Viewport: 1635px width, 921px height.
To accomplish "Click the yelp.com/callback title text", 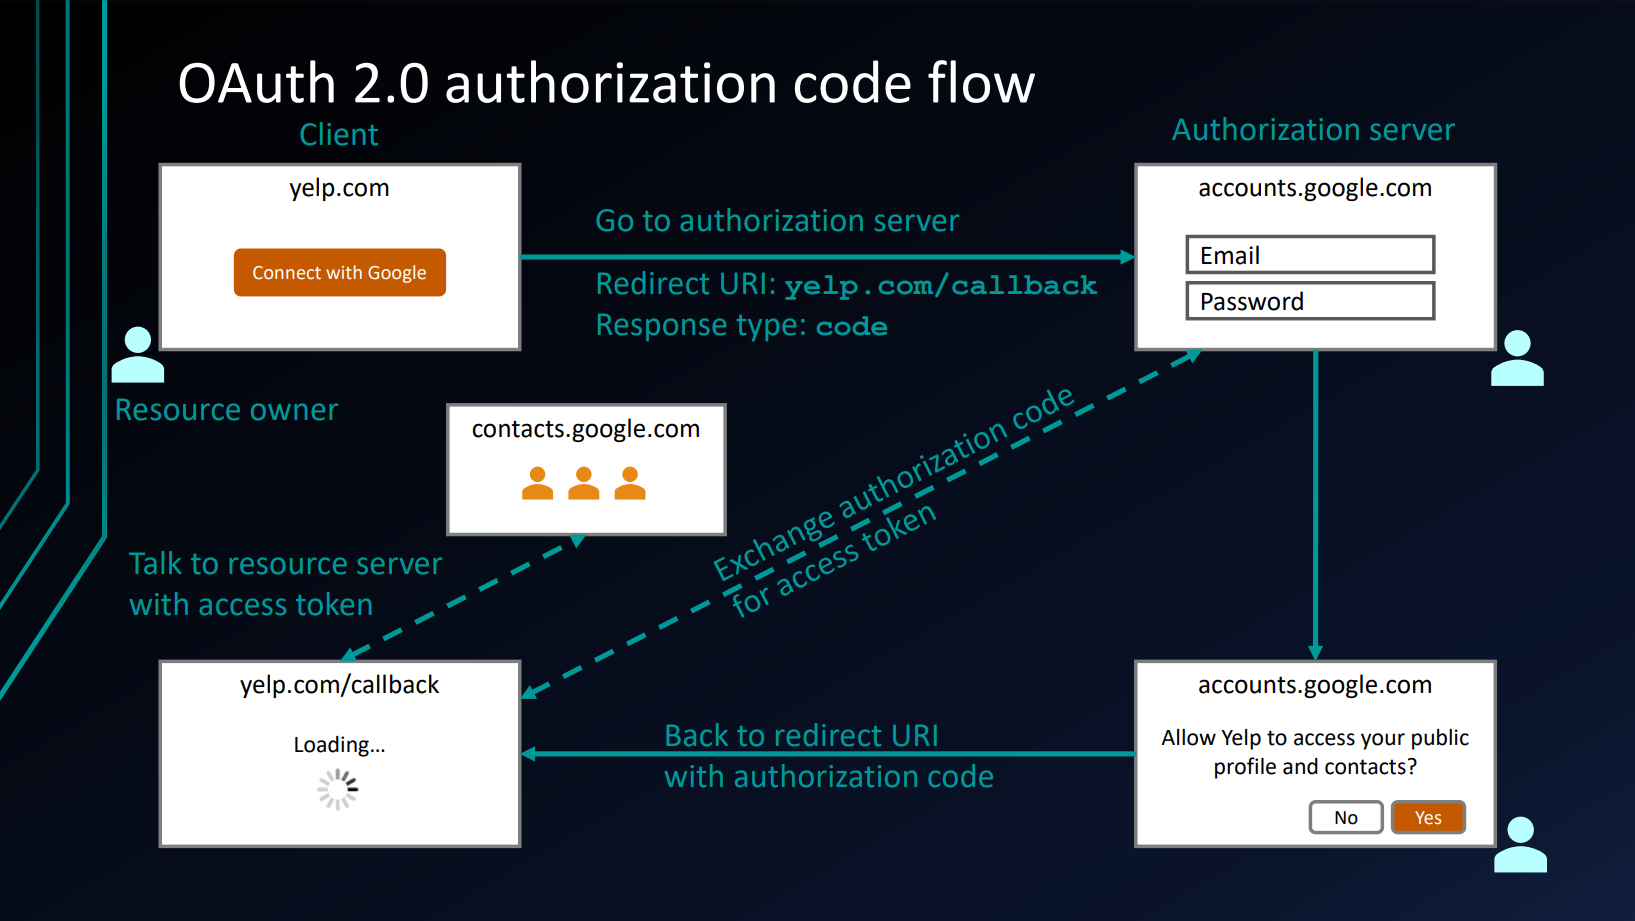I will pyautogui.click(x=339, y=685).
